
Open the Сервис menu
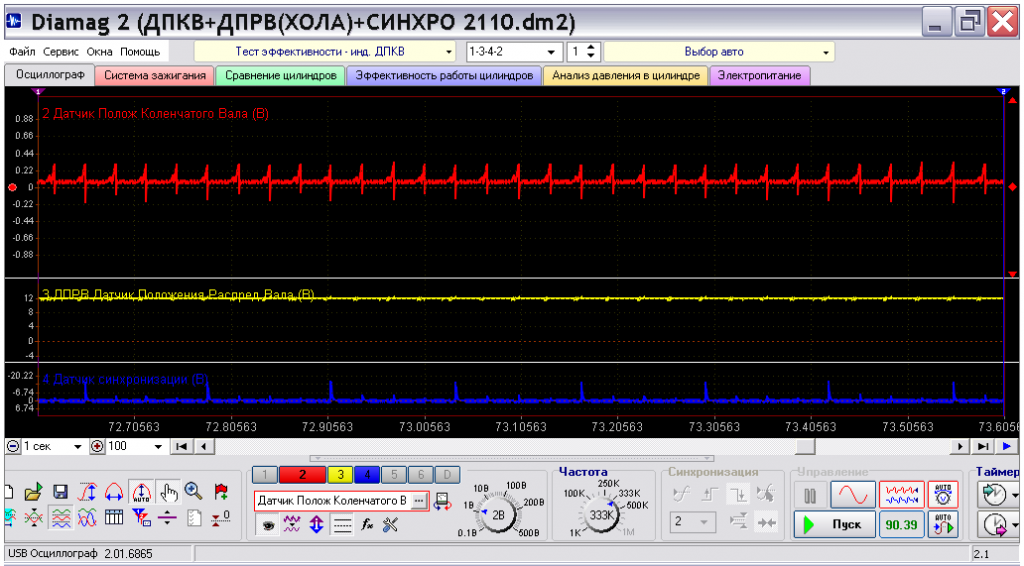[61, 52]
